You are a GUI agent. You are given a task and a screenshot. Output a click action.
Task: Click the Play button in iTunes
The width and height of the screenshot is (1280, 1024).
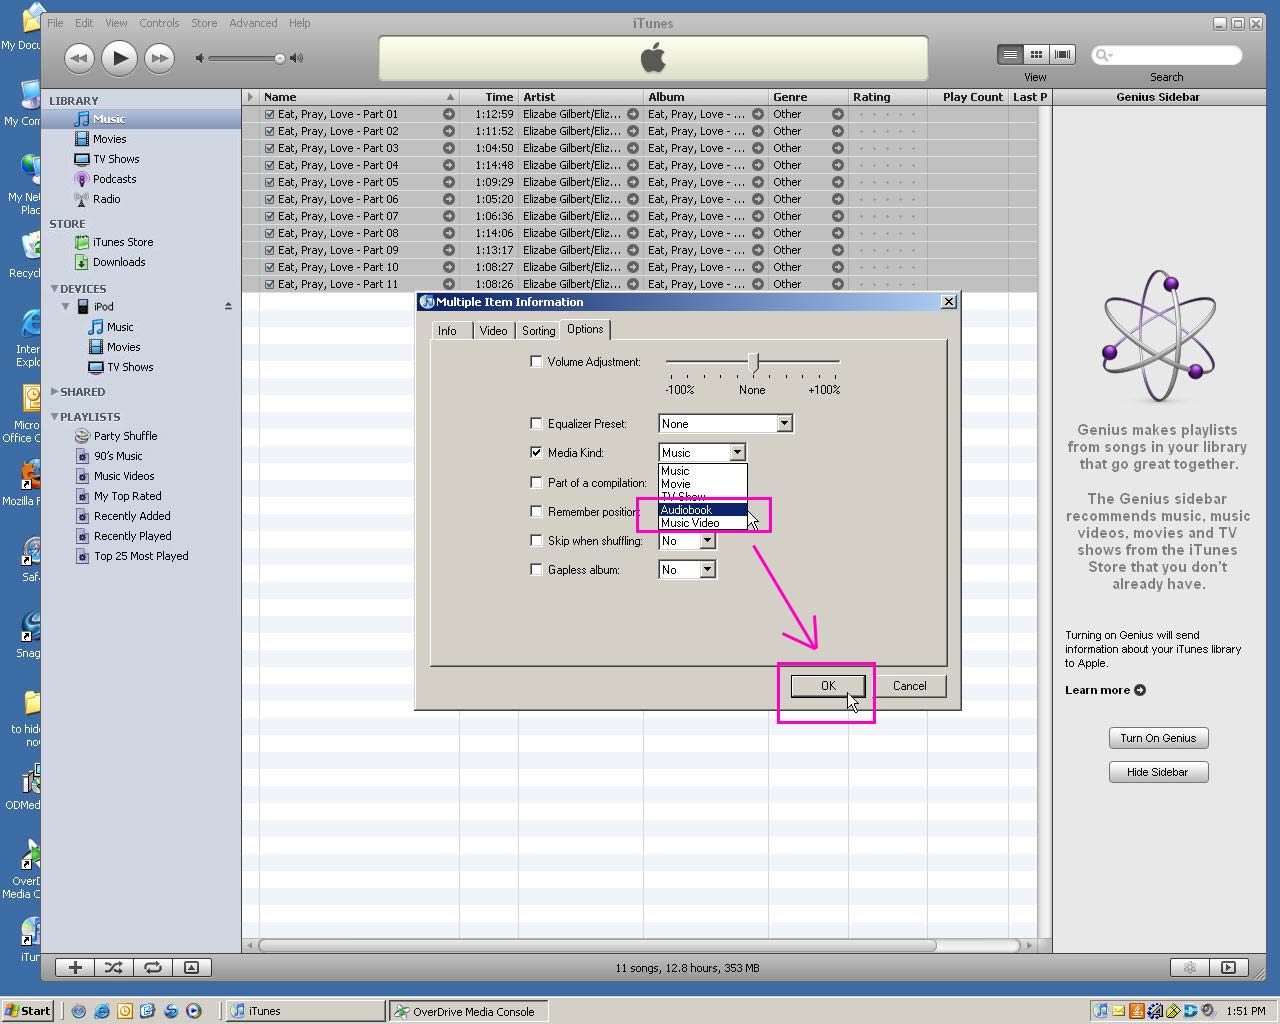click(119, 58)
